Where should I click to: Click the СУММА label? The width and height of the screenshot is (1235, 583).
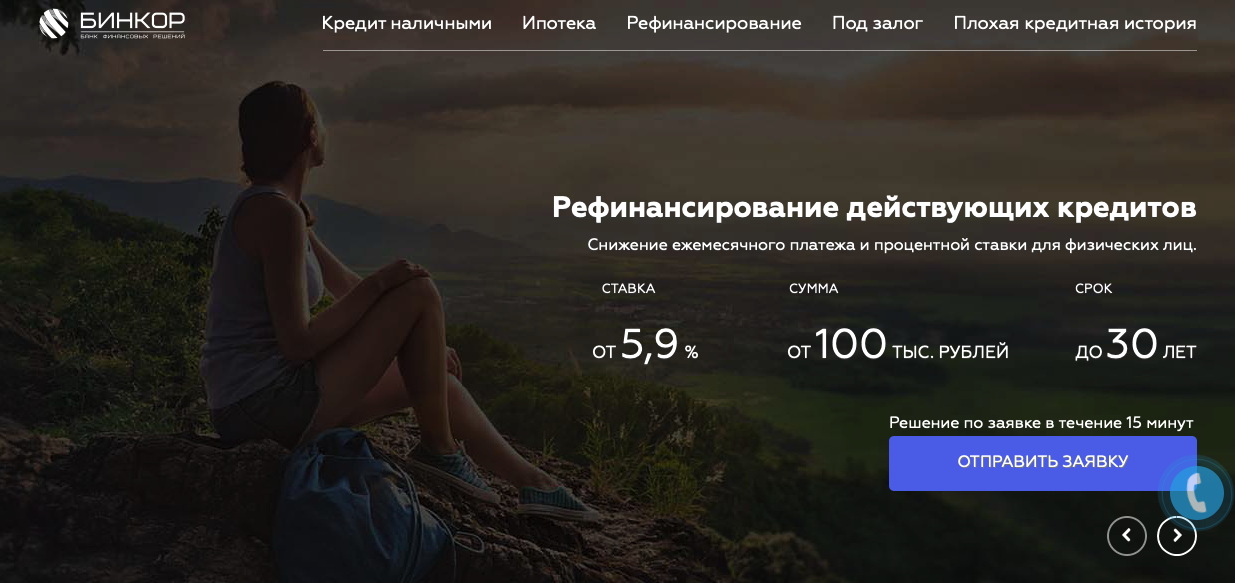pyautogui.click(x=814, y=289)
